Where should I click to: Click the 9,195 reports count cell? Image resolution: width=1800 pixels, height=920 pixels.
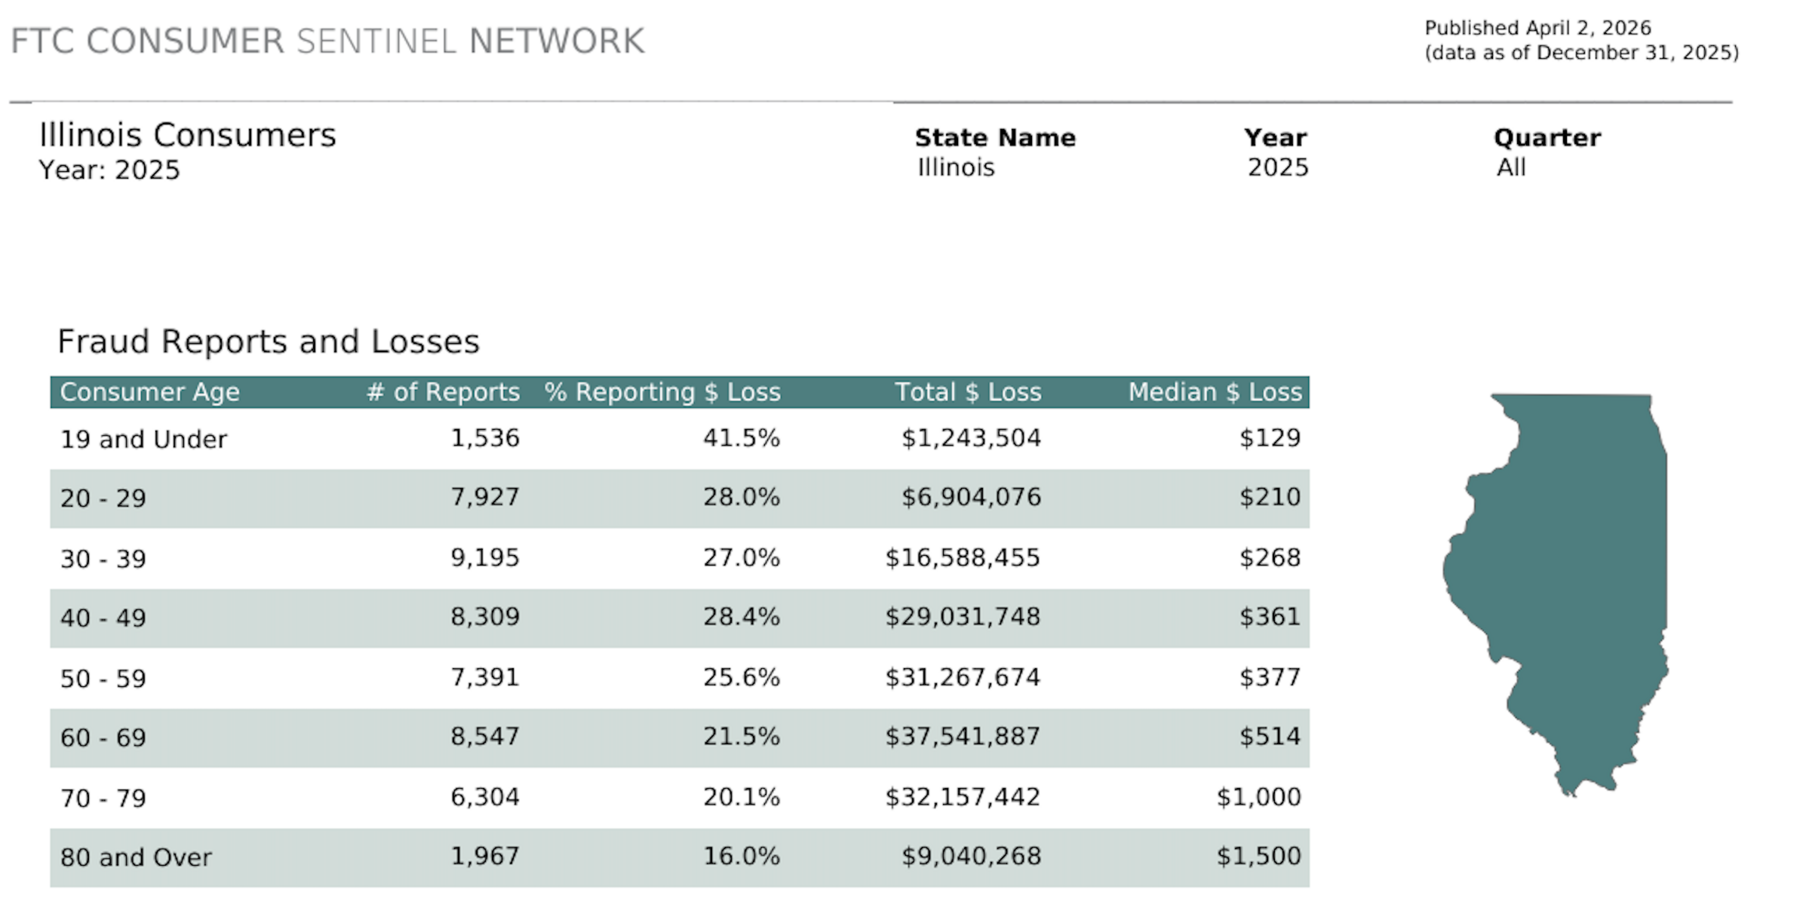point(485,557)
